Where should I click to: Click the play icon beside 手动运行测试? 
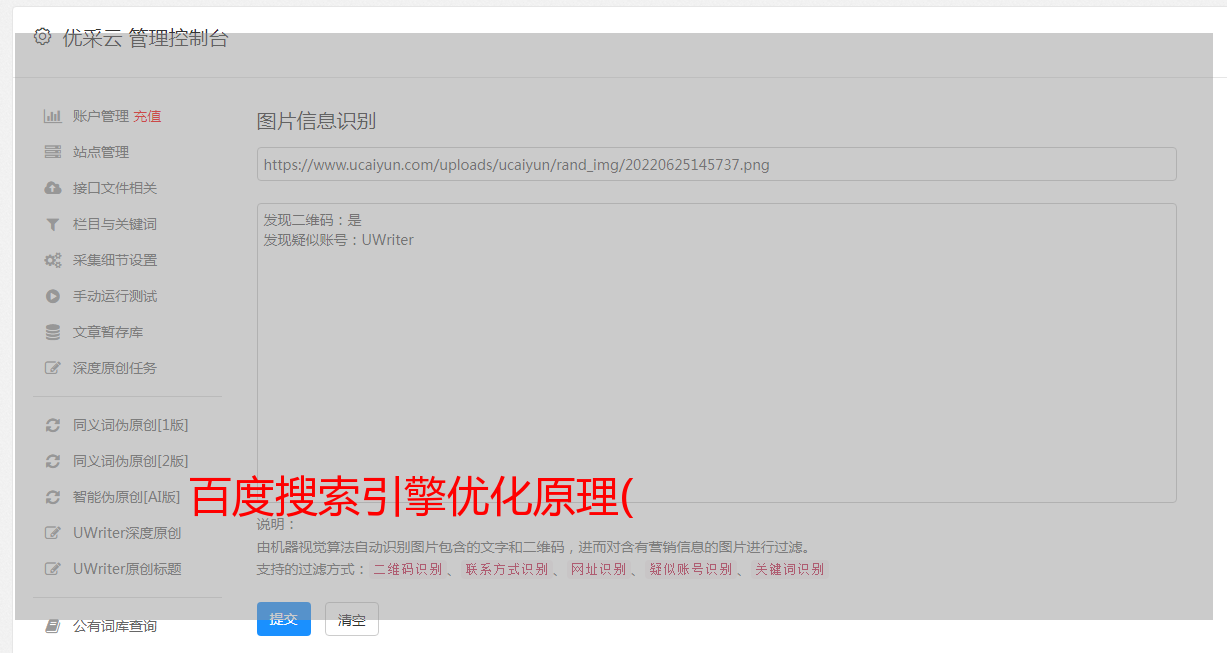click(x=52, y=296)
